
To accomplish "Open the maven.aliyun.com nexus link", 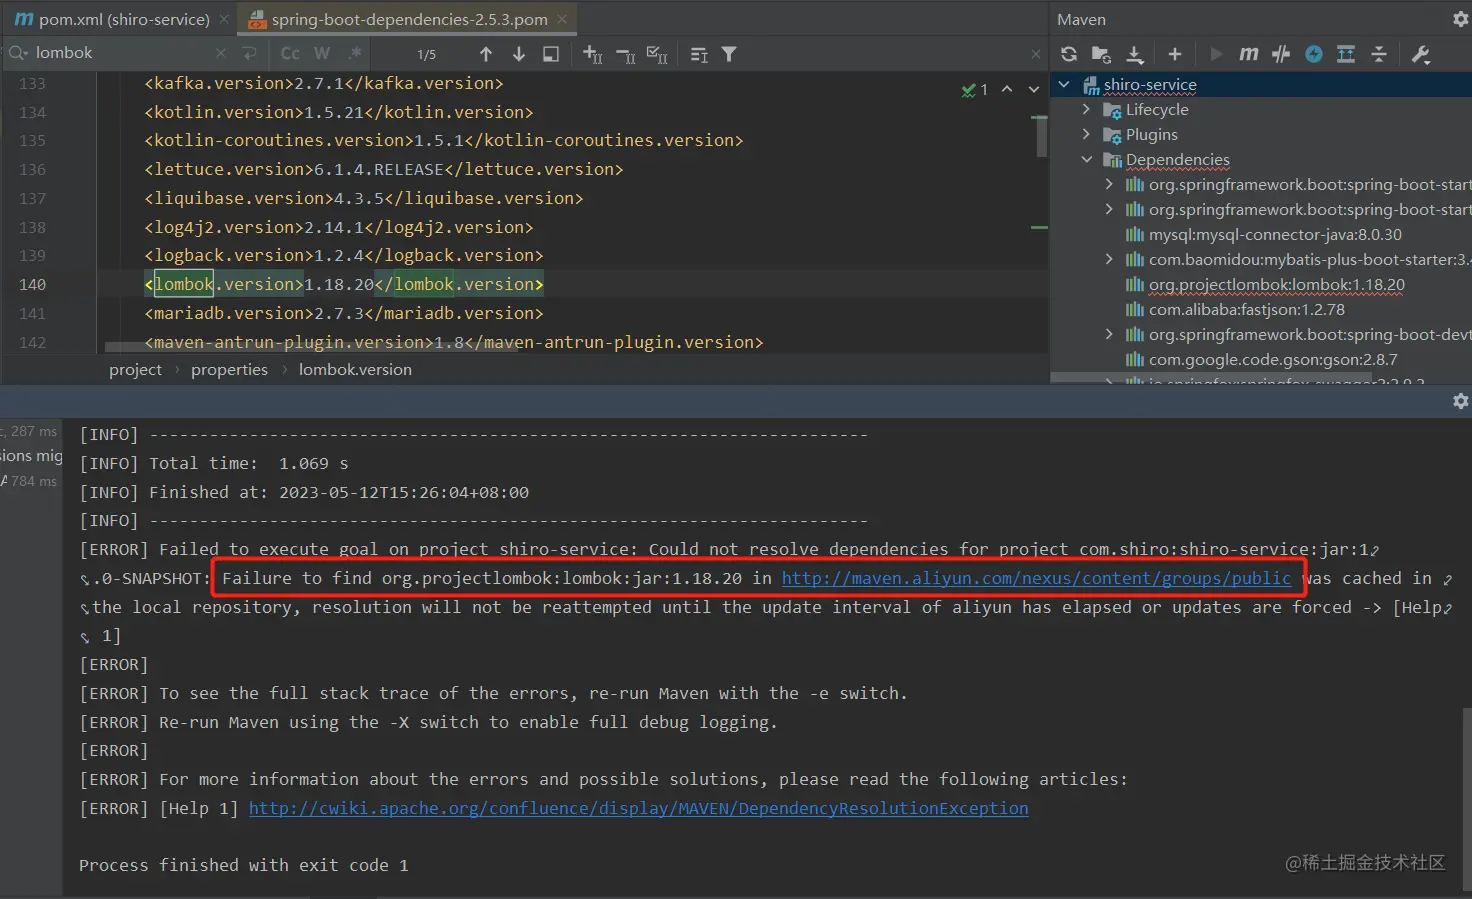I will tap(1036, 578).
